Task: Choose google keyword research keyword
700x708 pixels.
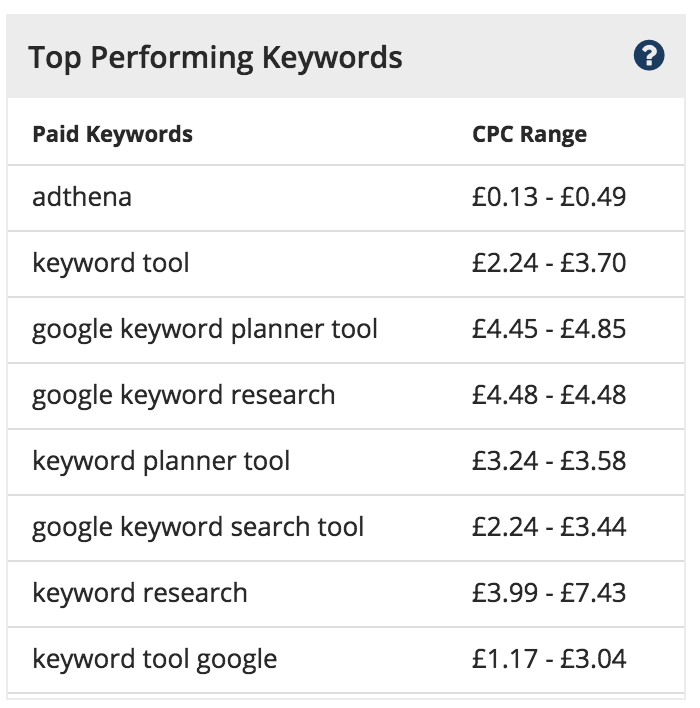Action: [x=183, y=396]
